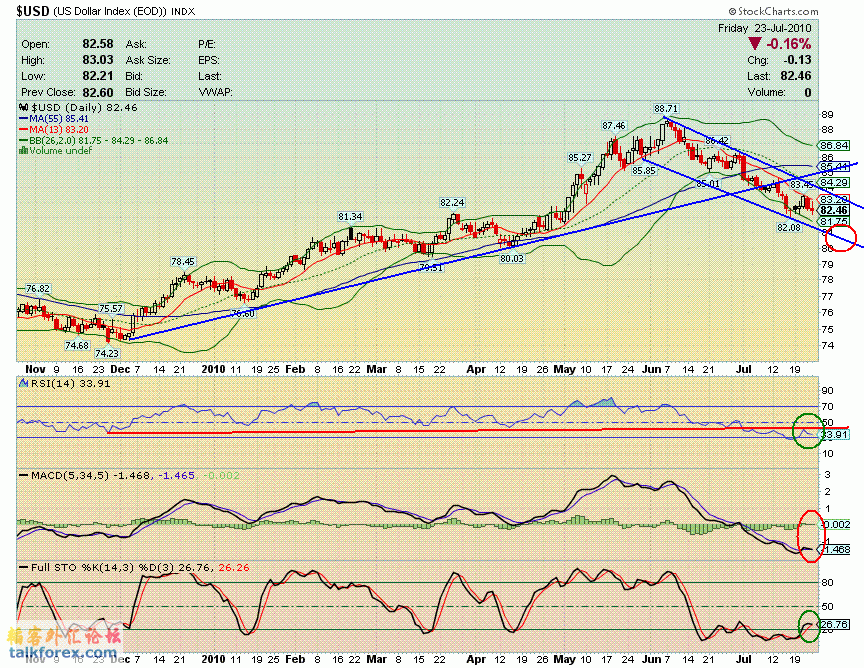Click the red line marker before MA(13)
The image size is (864, 668).
(24, 130)
